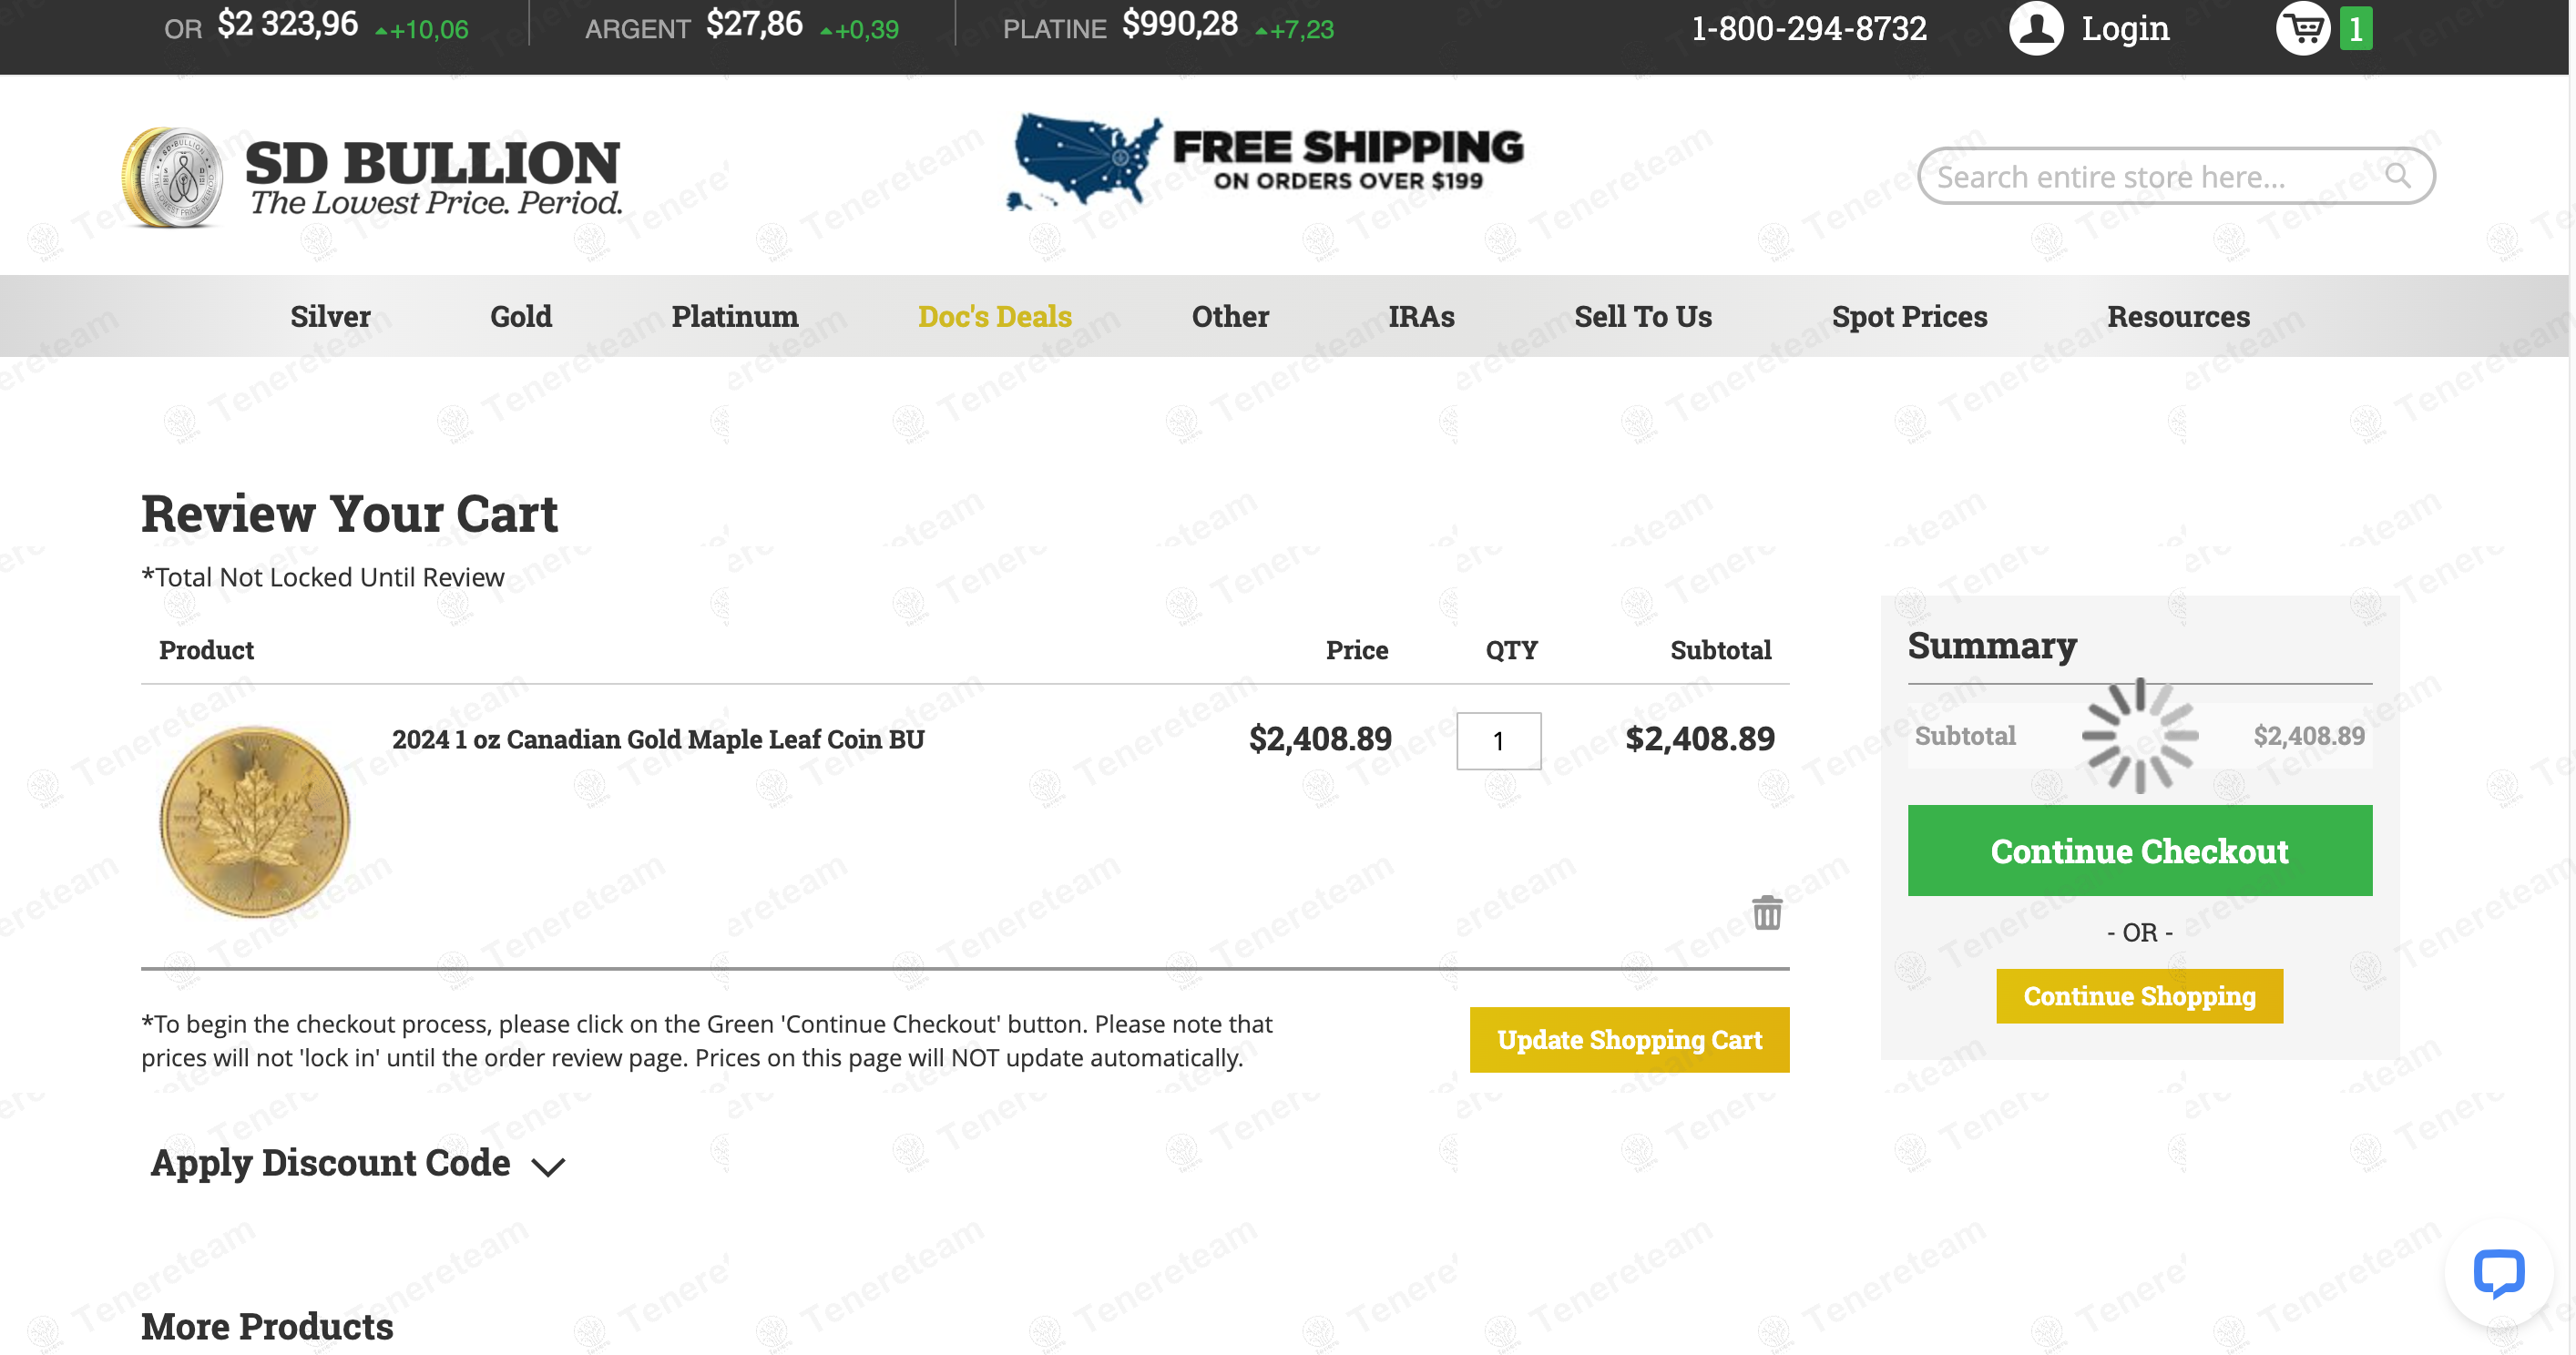Open the Doc's Deals menu
The height and width of the screenshot is (1355, 2576).
[995, 316]
